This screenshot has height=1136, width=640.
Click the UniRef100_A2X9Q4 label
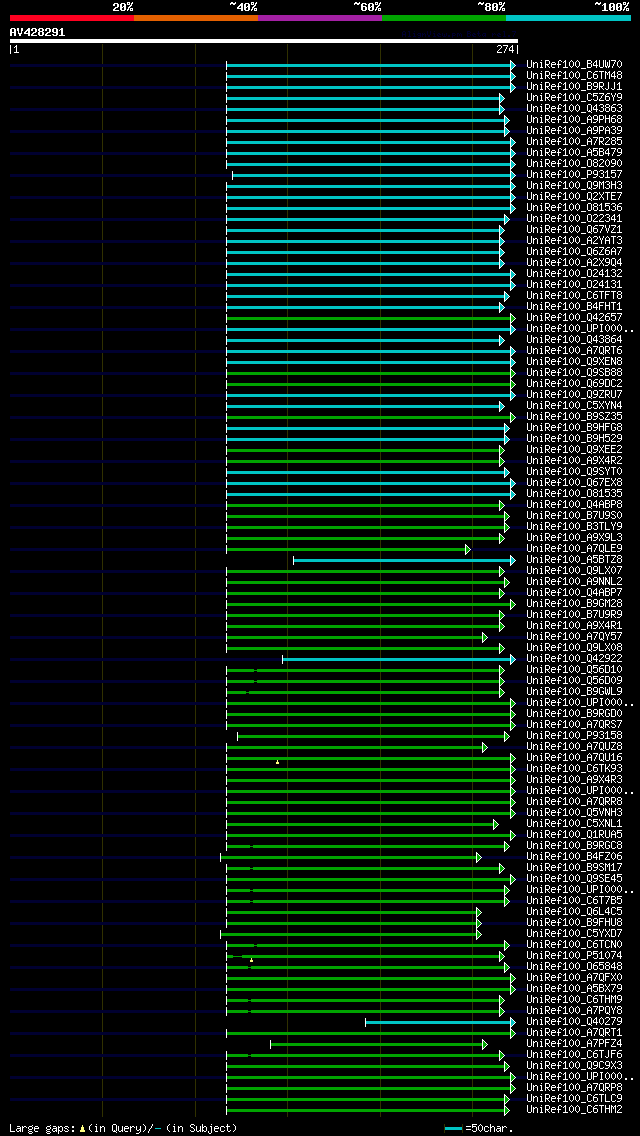(x=574, y=262)
